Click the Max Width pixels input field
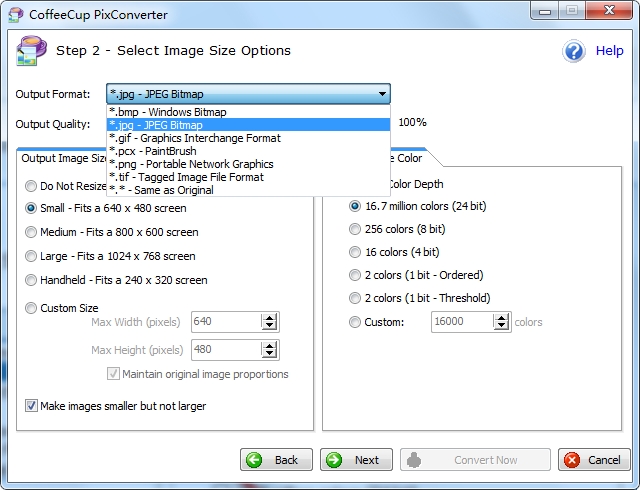The width and height of the screenshot is (640, 490). point(225,322)
